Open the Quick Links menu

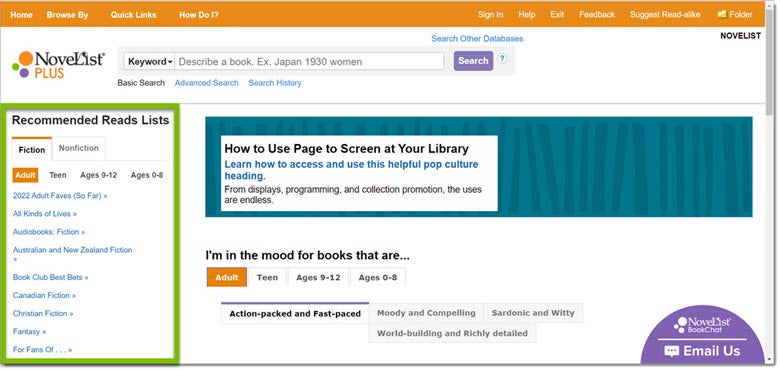point(133,14)
